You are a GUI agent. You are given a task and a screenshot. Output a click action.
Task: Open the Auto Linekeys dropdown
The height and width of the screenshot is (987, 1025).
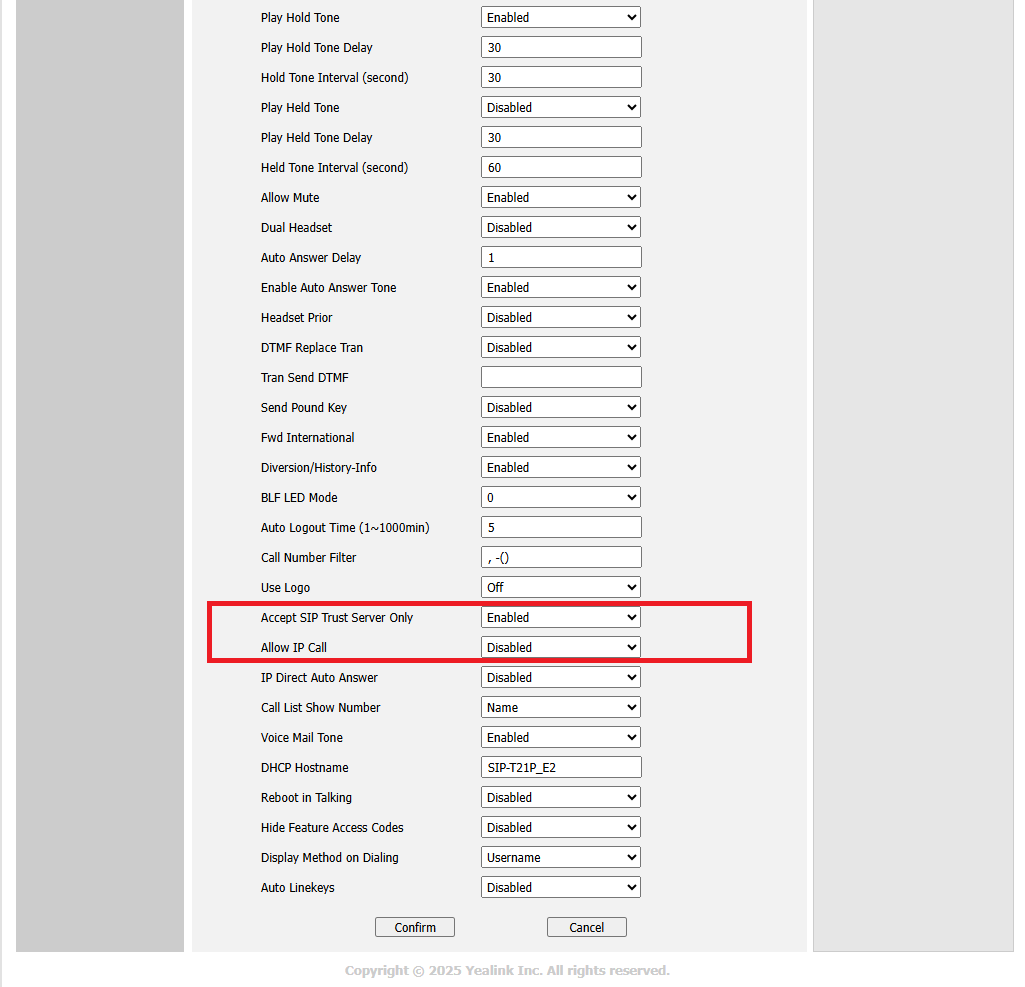click(560, 887)
